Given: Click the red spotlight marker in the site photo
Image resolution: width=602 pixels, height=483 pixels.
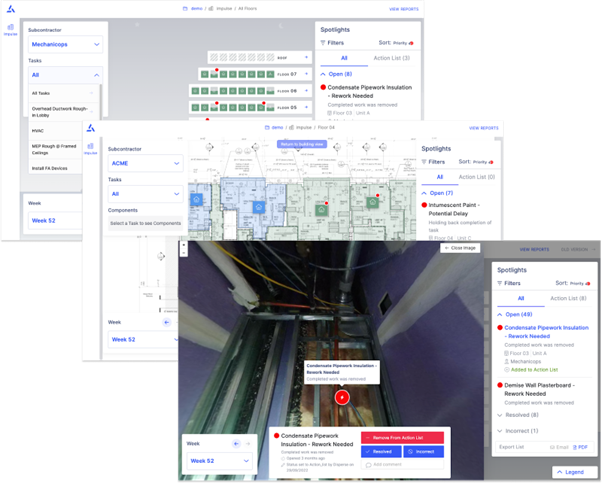Looking at the screenshot, I should 342,397.
